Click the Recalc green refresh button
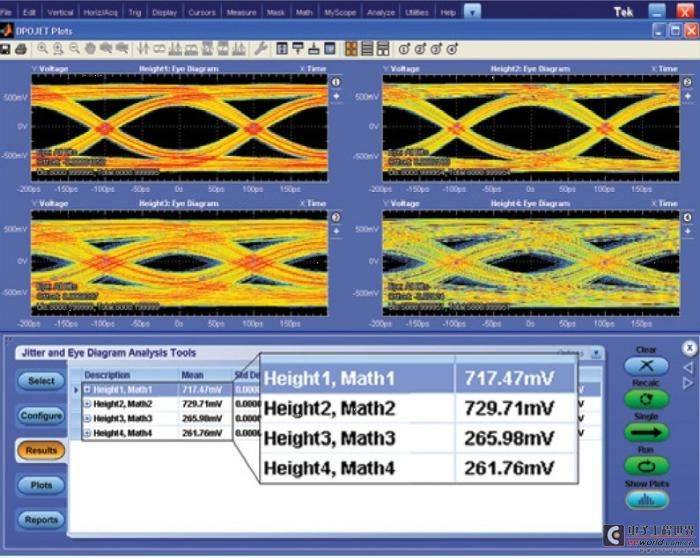 (x=646, y=399)
